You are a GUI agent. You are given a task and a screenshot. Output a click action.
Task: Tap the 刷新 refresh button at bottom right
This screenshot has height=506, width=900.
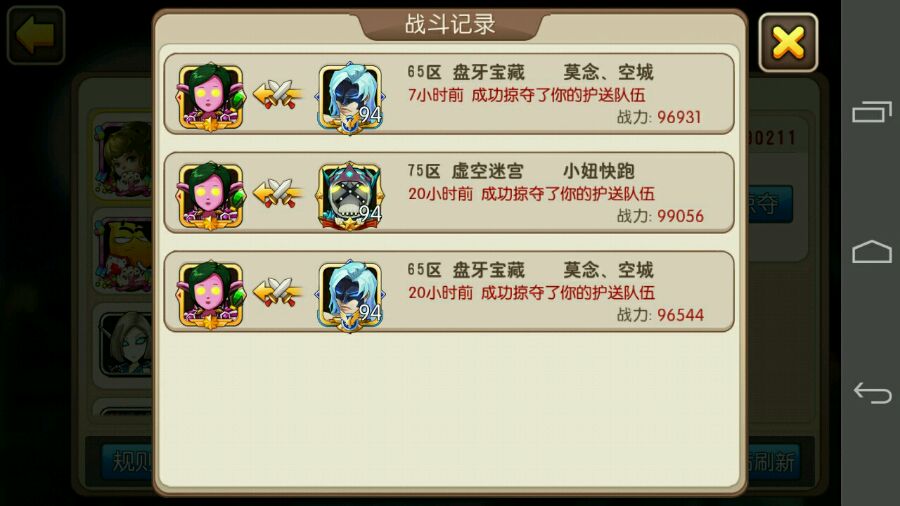[773, 462]
